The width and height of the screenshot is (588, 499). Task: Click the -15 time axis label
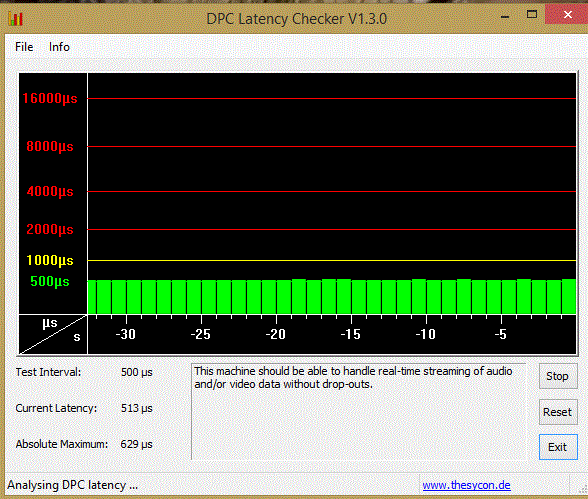(x=351, y=334)
